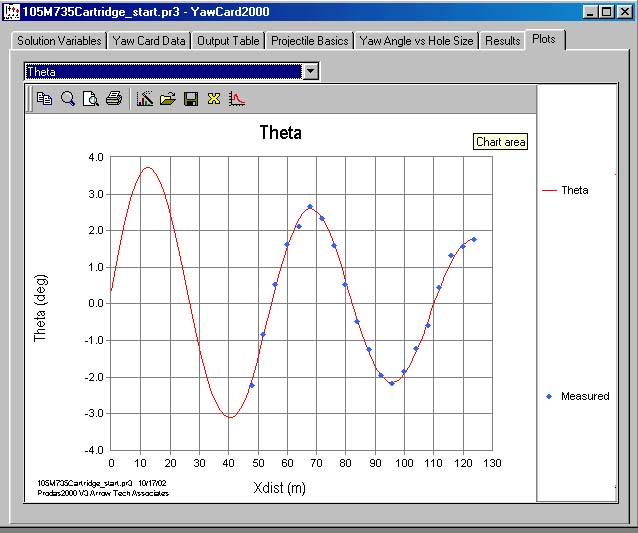Screen dimensions: 638x533
Task: Click the Copy chart icon in toolbar
Action: 44,98
